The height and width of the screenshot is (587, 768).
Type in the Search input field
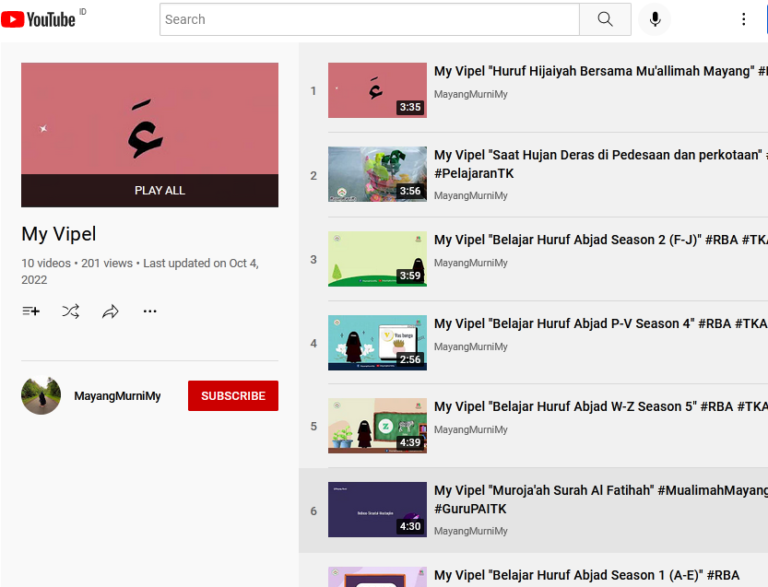point(370,19)
